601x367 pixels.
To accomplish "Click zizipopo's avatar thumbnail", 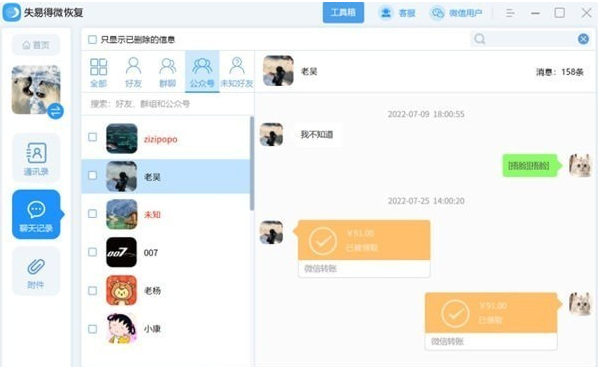I will [122, 138].
